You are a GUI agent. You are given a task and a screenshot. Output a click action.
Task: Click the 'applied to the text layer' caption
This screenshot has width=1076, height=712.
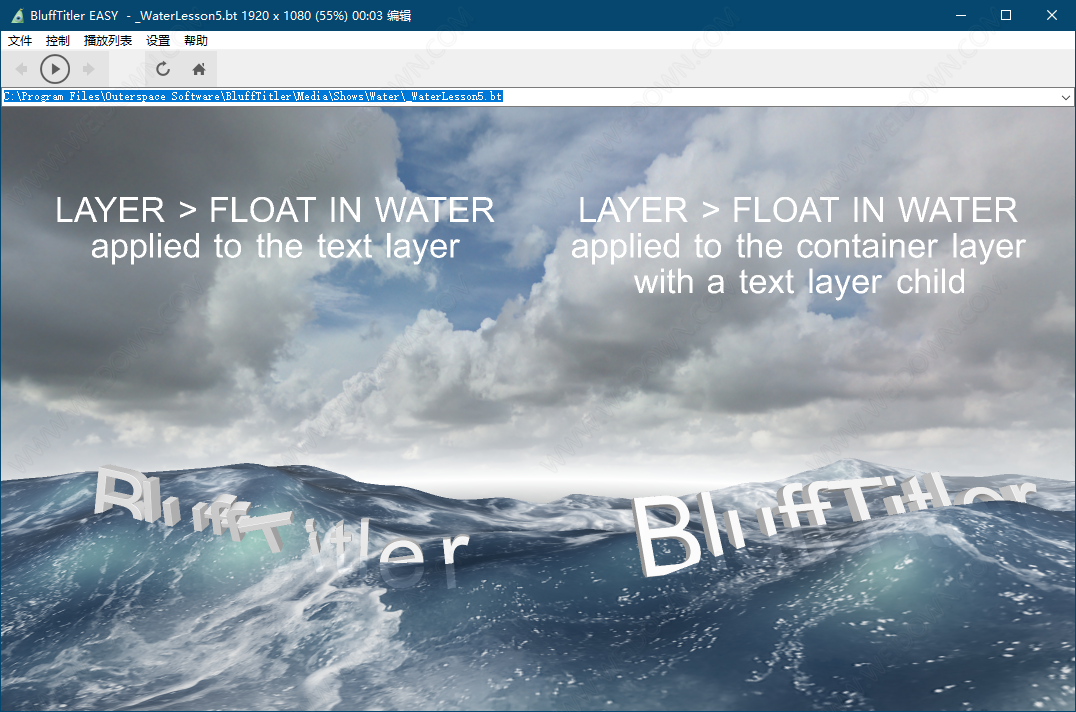click(x=275, y=247)
